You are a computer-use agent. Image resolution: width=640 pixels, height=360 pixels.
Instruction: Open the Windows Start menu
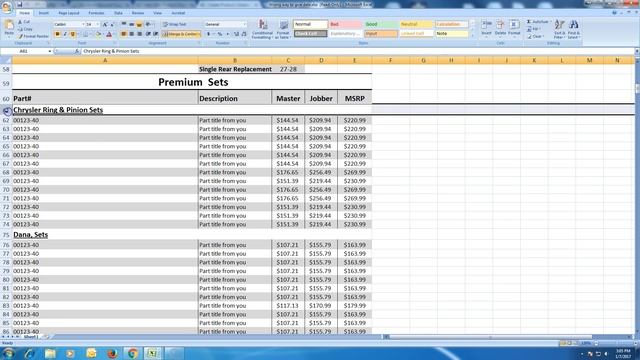coord(9,353)
